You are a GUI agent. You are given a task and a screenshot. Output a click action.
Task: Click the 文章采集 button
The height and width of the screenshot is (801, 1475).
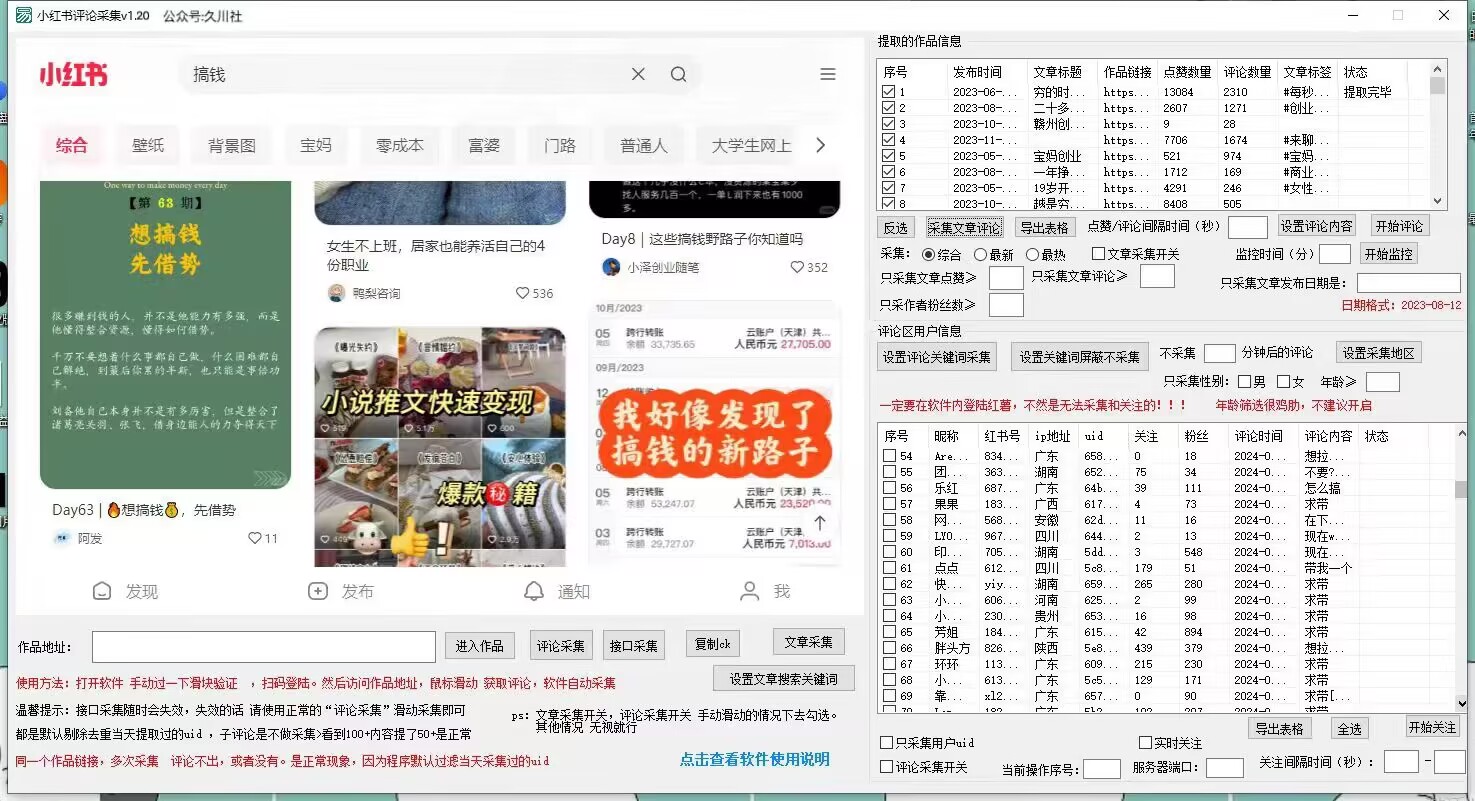point(809,642)
